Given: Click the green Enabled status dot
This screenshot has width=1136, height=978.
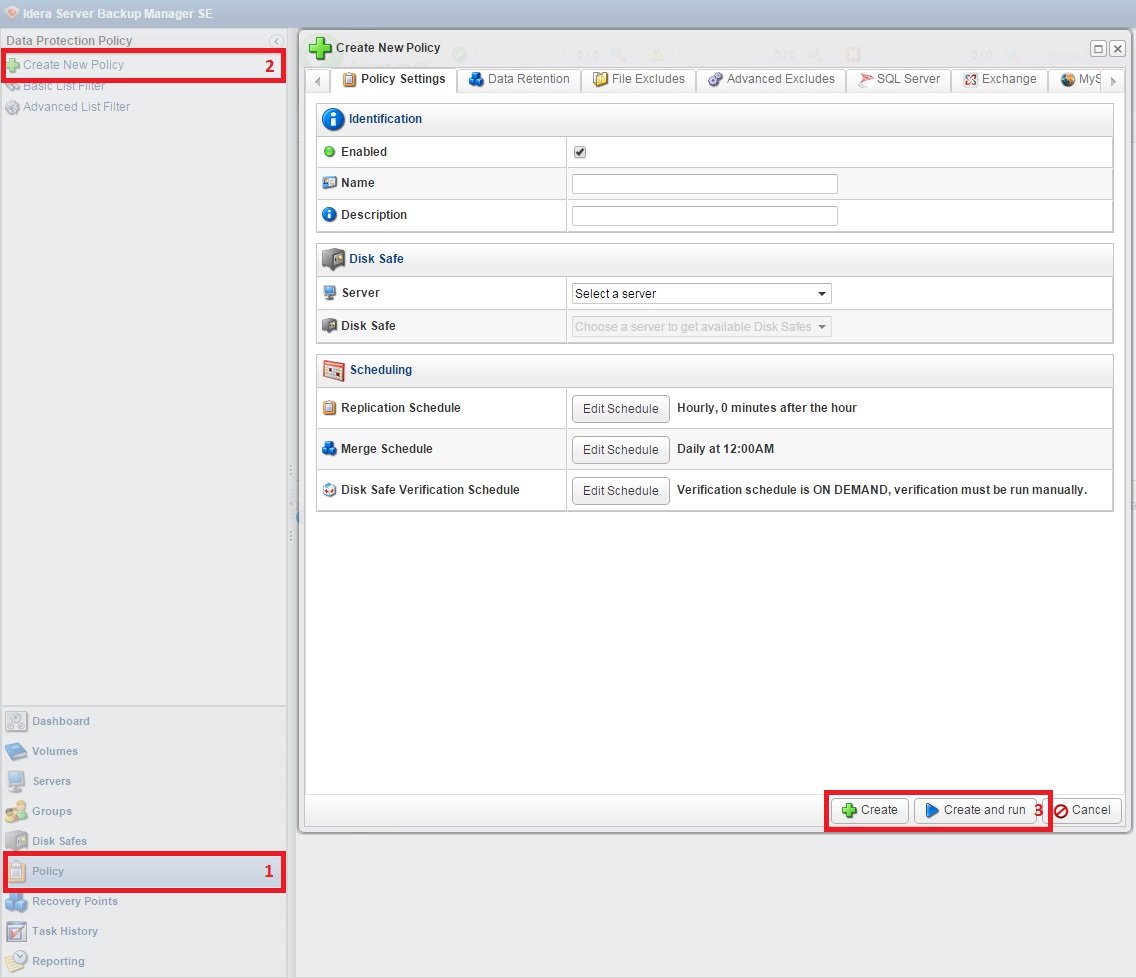Looking at the screenshot, I should click(x=330, y=151).
